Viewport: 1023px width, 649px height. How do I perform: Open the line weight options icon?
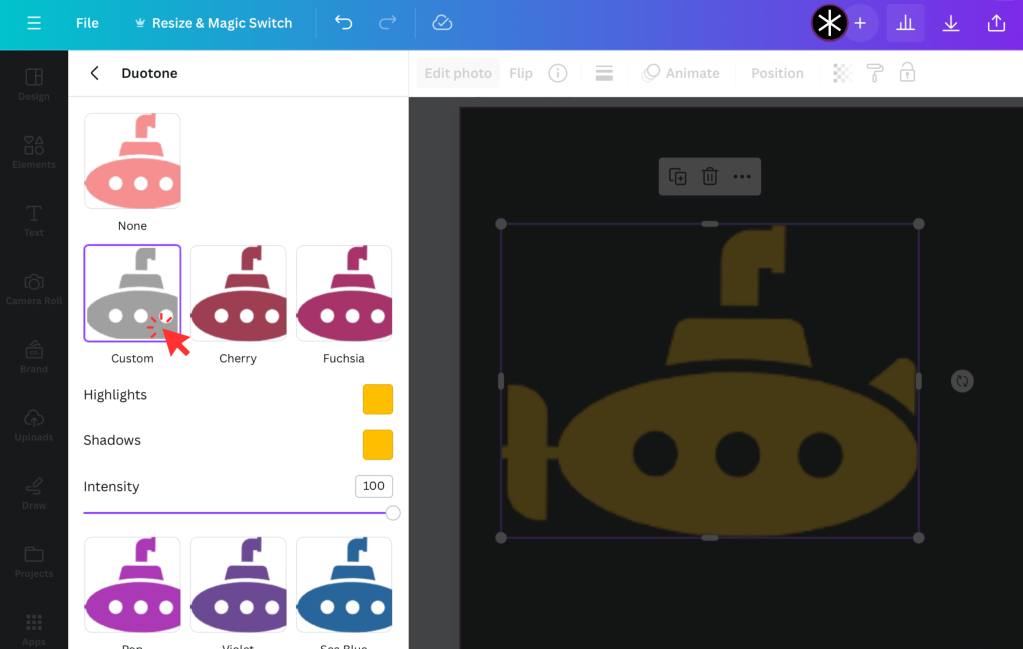604,73
